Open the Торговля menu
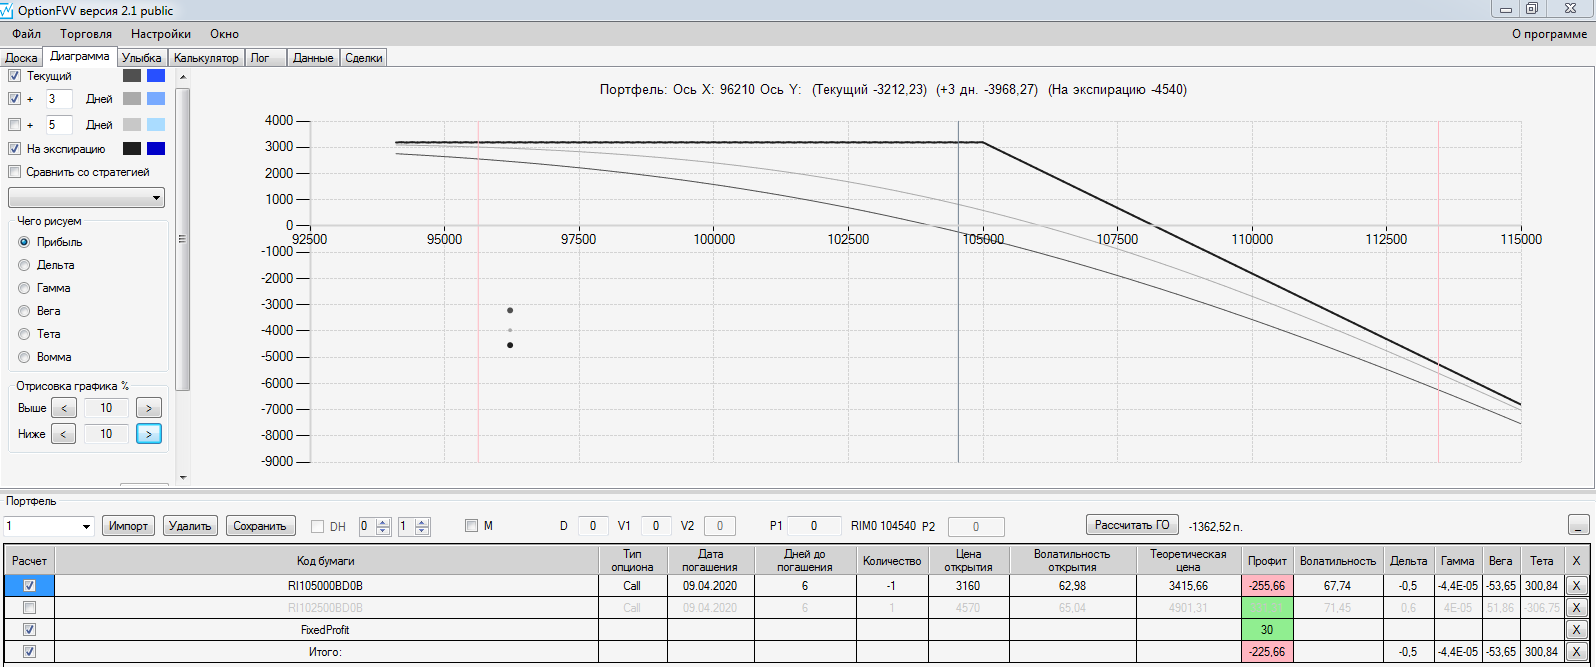 86,34
